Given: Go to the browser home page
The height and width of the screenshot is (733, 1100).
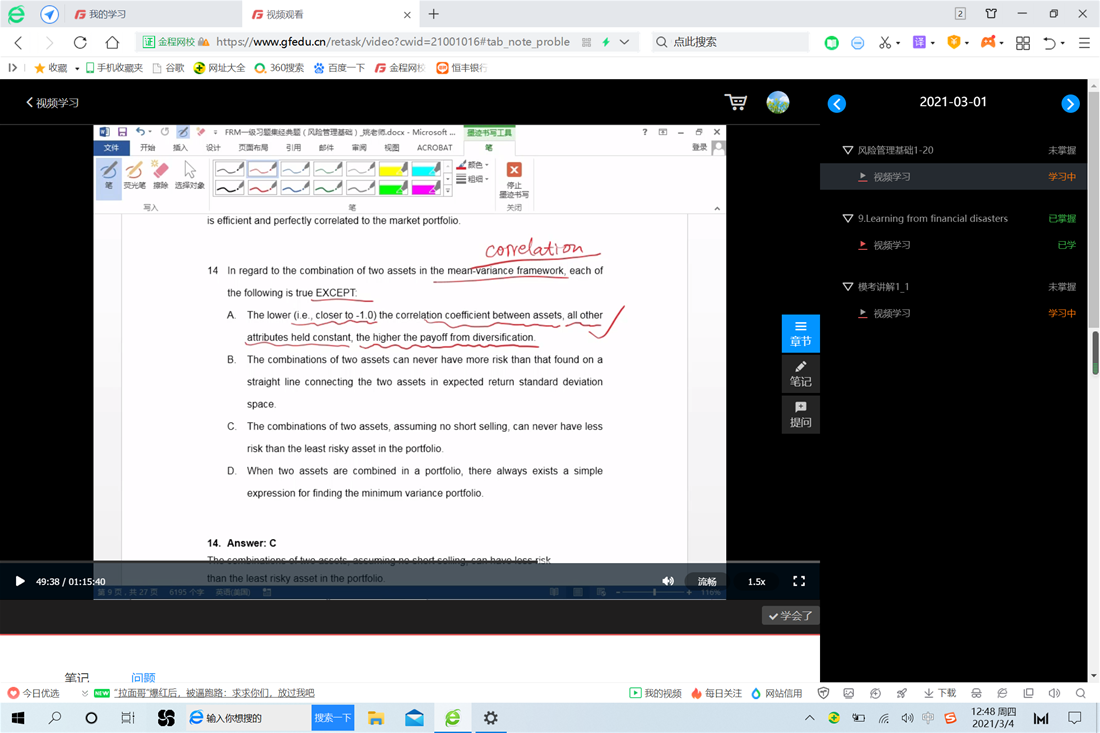Looking at the screenshot, I should (112, 42).
